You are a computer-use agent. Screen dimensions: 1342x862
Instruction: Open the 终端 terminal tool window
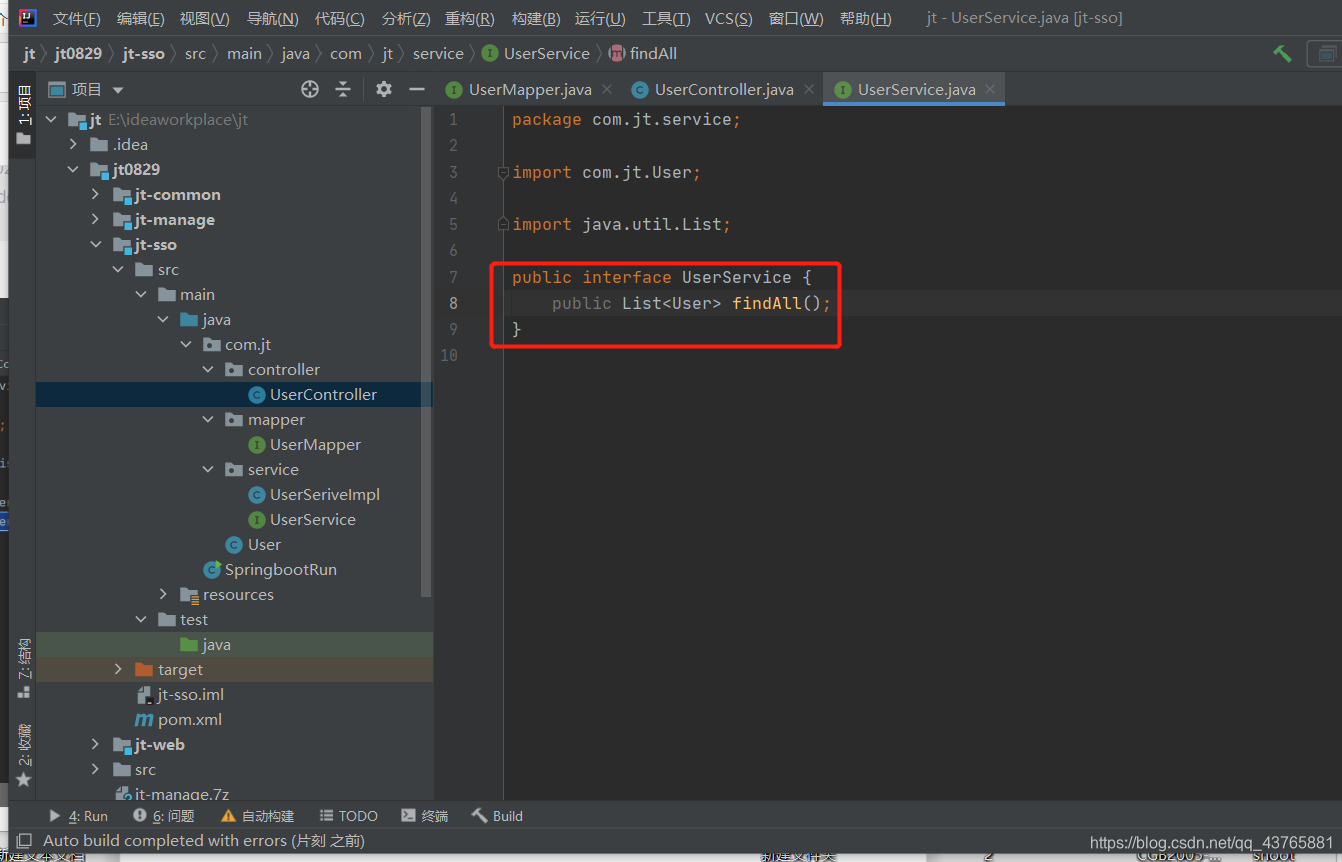pyautogui.click(x=424, y=816)
